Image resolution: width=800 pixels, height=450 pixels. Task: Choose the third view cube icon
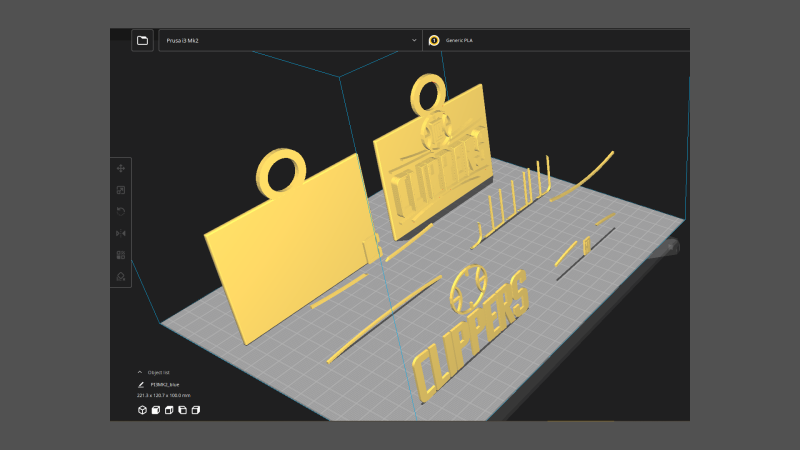[x=169, y=410]
